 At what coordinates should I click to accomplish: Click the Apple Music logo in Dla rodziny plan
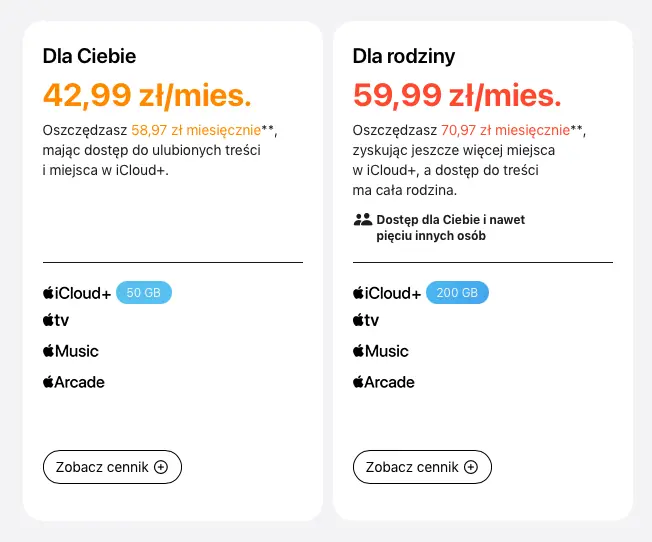(x=381, y=351)
